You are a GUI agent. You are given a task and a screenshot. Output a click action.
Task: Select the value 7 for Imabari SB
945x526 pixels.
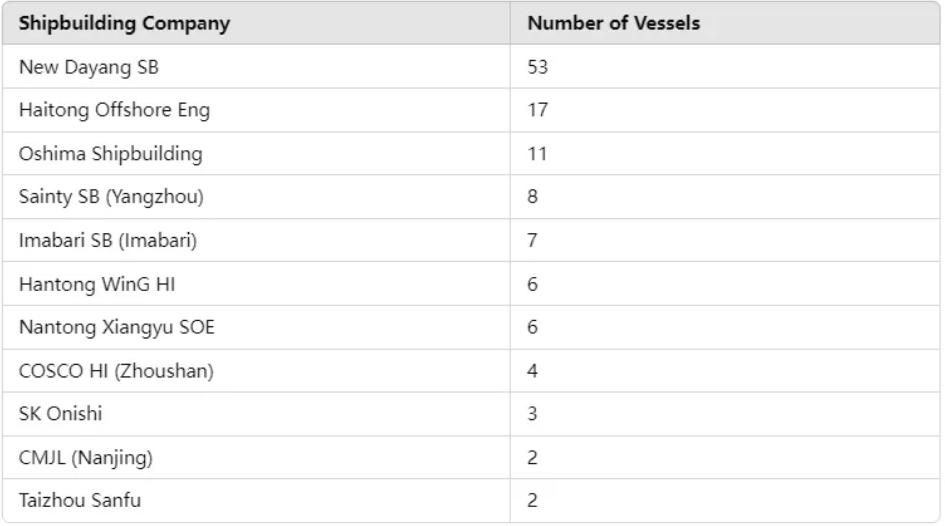[x=532, y=240]
